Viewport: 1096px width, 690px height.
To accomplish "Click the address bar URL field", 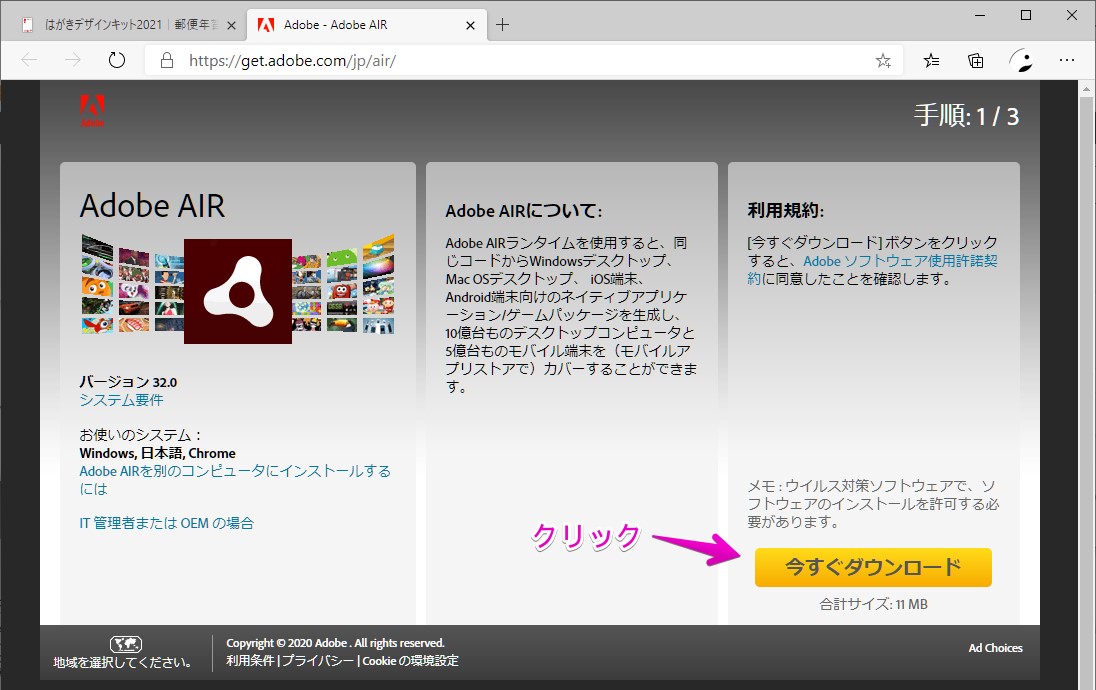I will pos(524,61).
